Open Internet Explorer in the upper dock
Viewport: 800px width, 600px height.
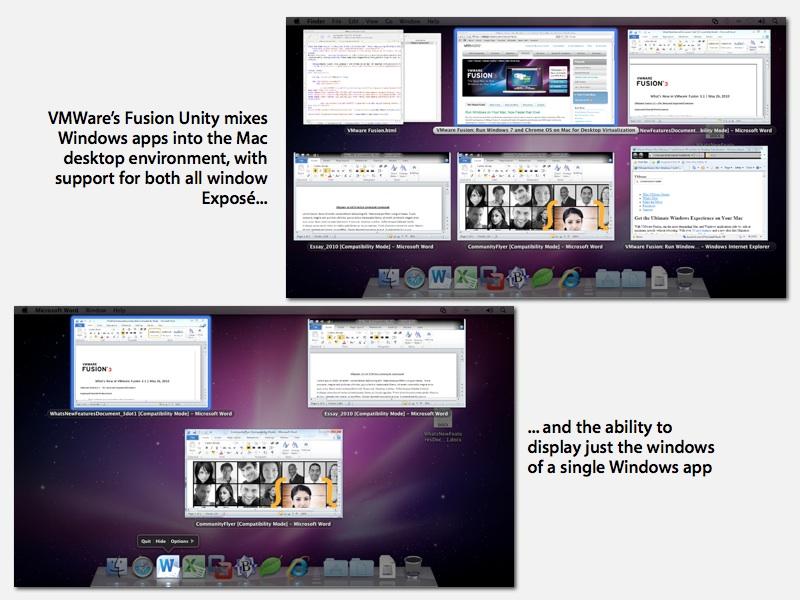570,279
